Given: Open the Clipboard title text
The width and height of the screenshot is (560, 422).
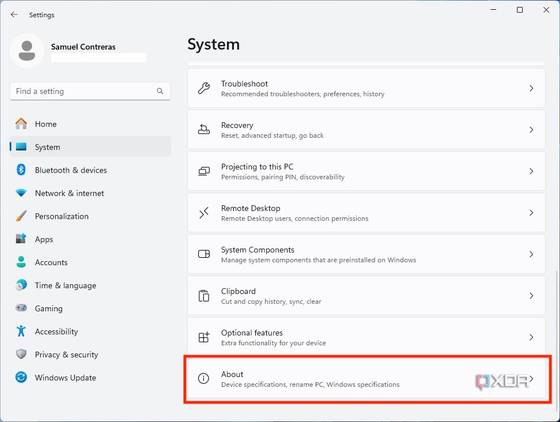Looking at the screenshot, I should (238, 291).
